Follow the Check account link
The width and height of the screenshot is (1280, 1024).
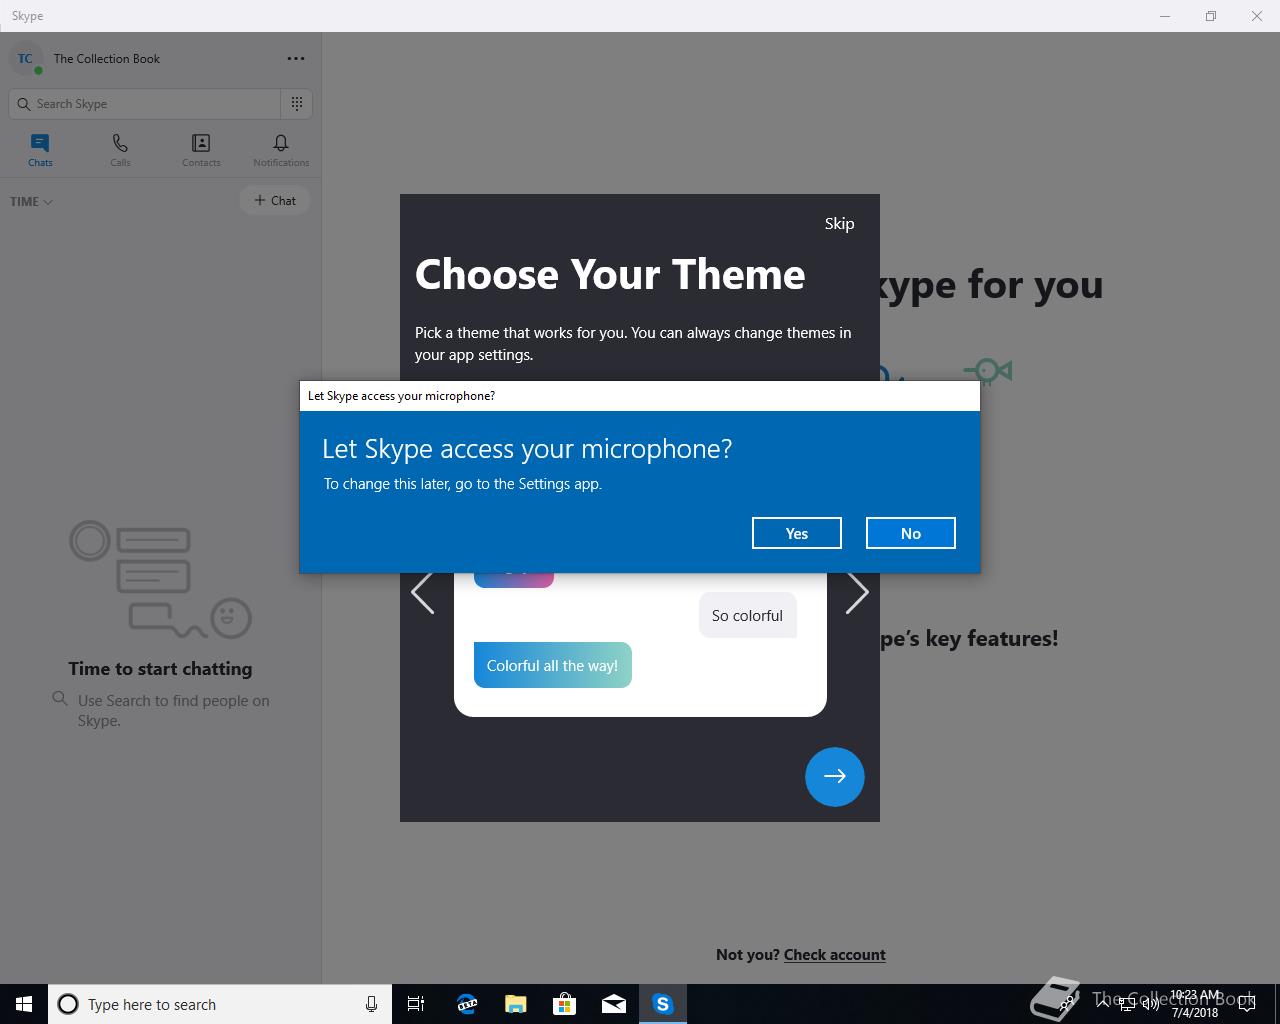point(834,954)
